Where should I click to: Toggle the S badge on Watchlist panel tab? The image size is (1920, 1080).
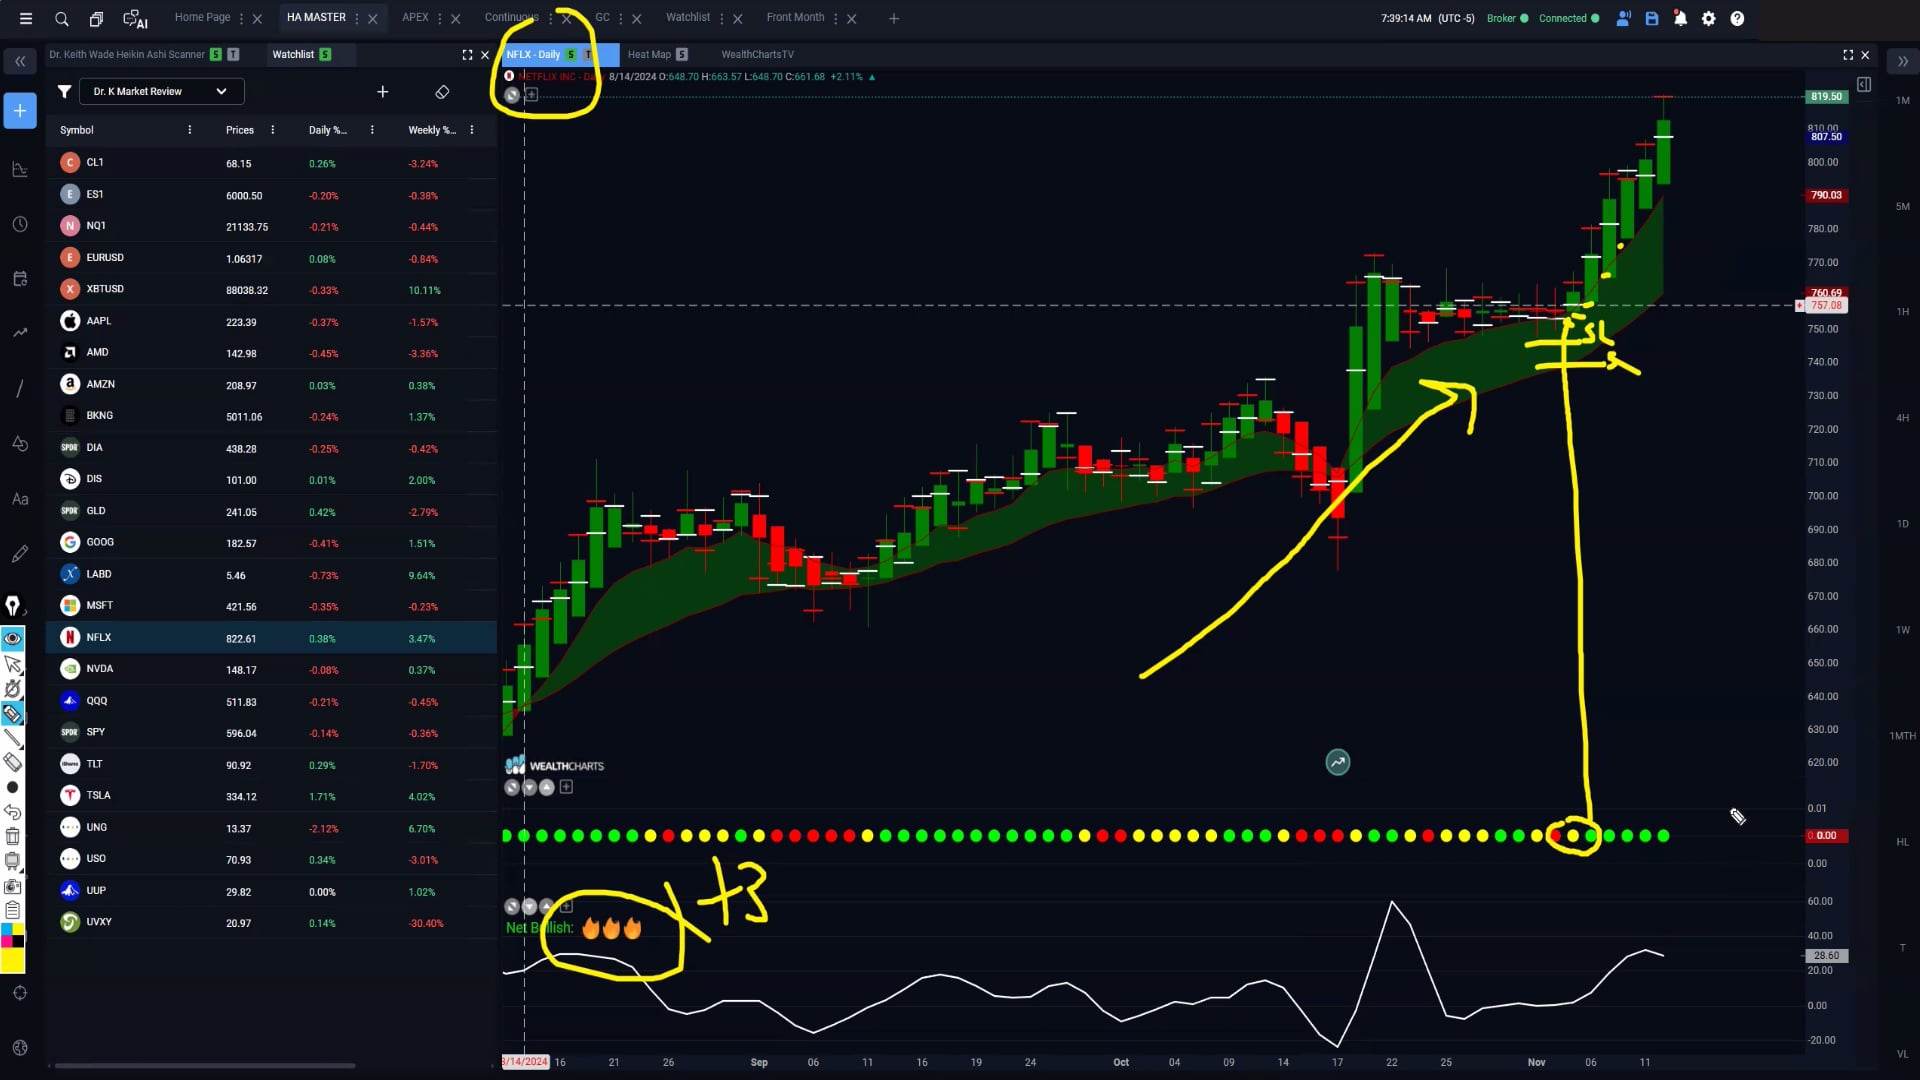325,54
